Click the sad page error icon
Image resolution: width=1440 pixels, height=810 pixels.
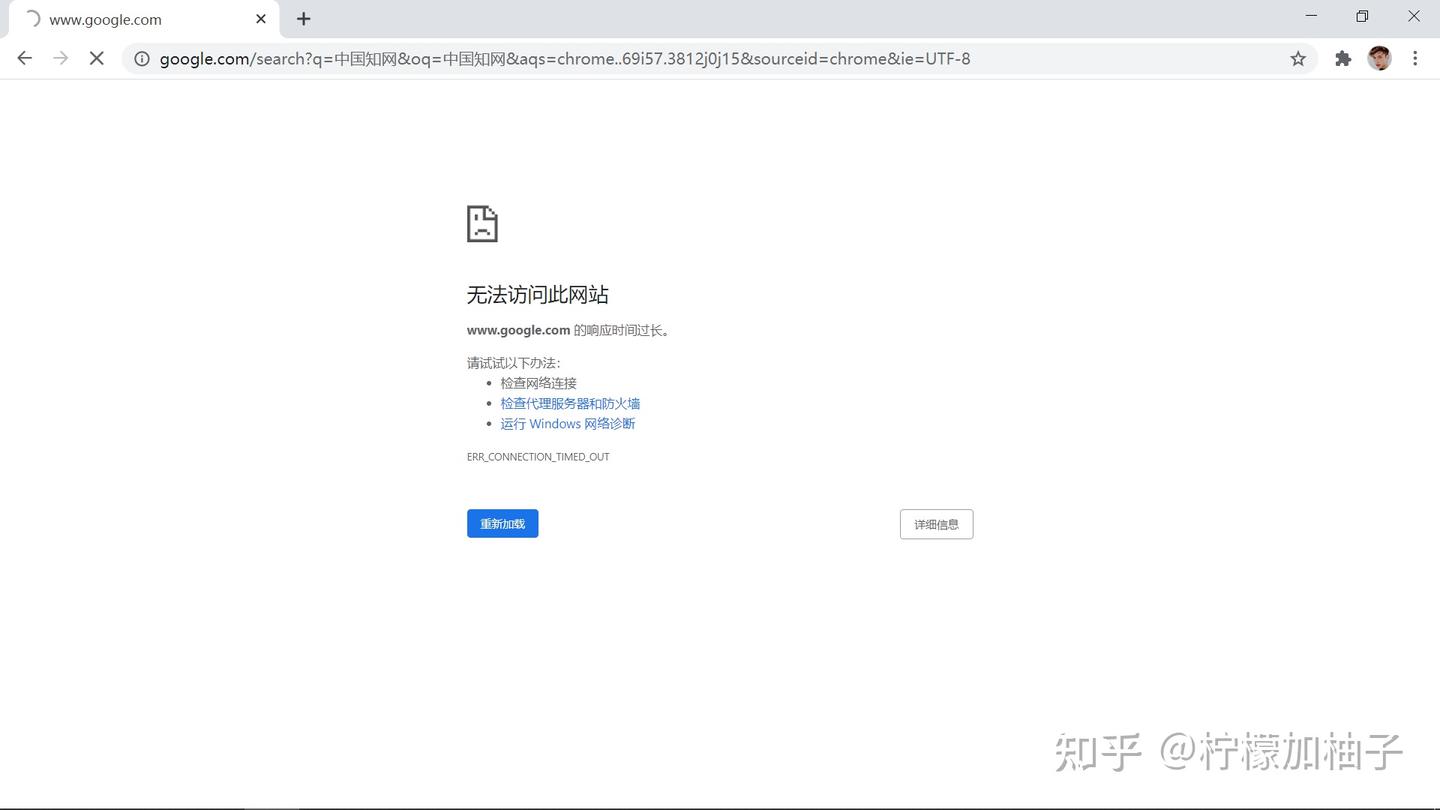482,224
